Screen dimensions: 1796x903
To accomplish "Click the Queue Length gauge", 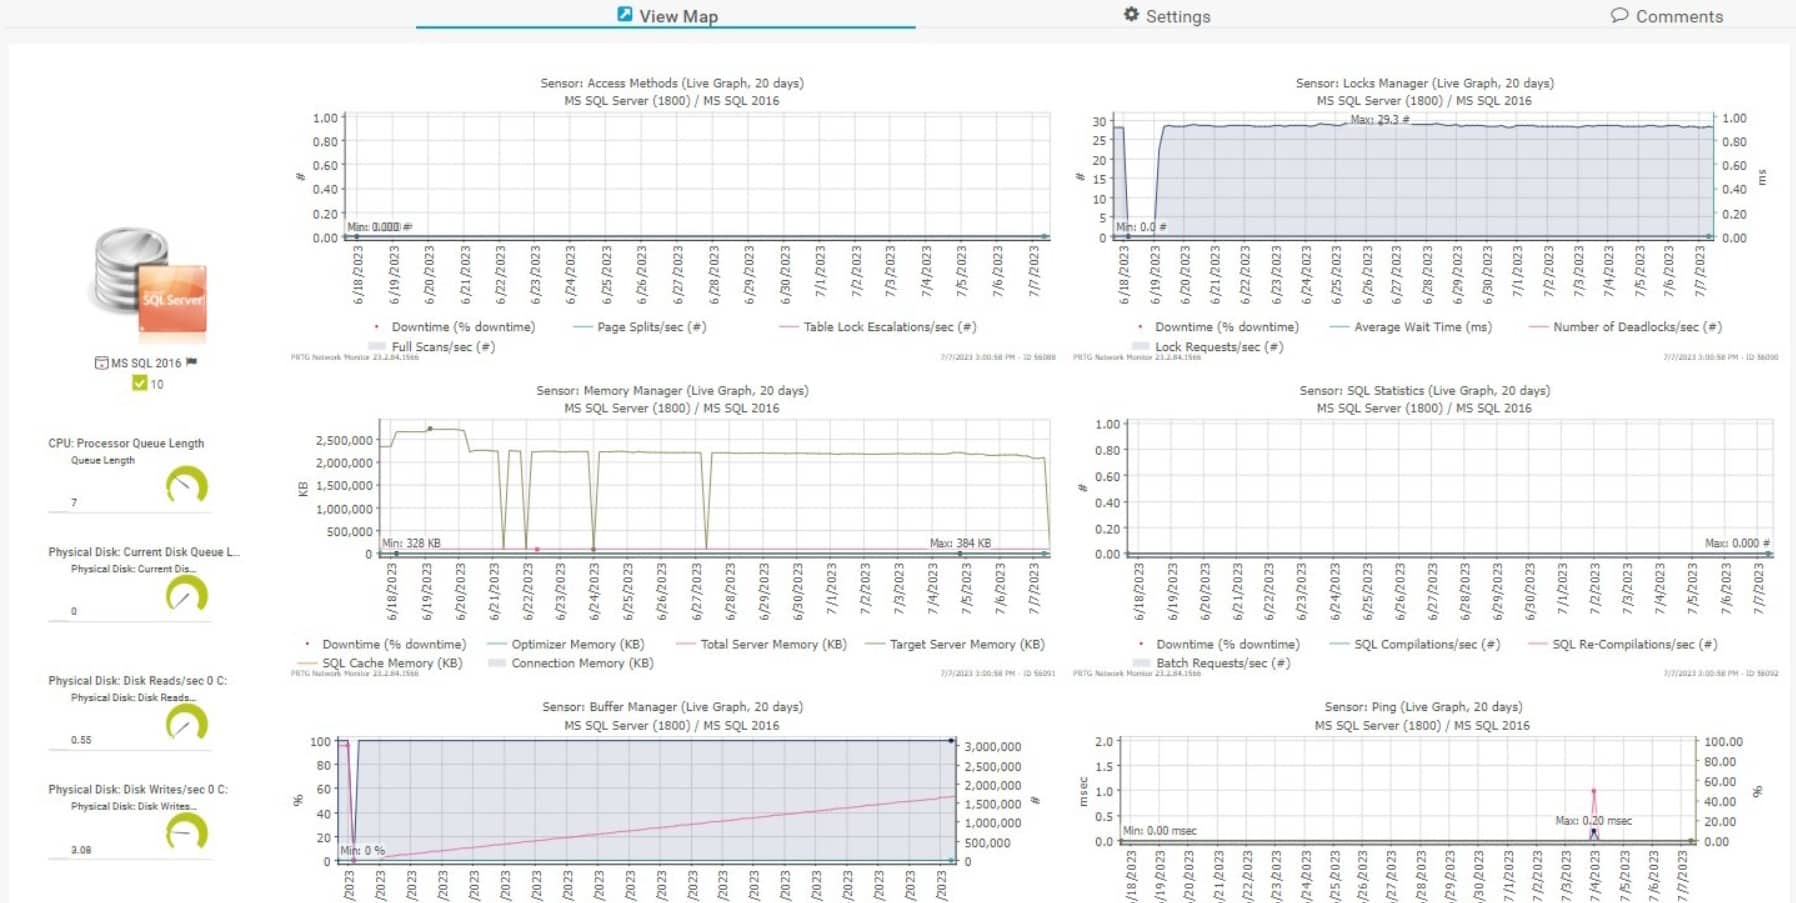I will click(x=186, y=487).
